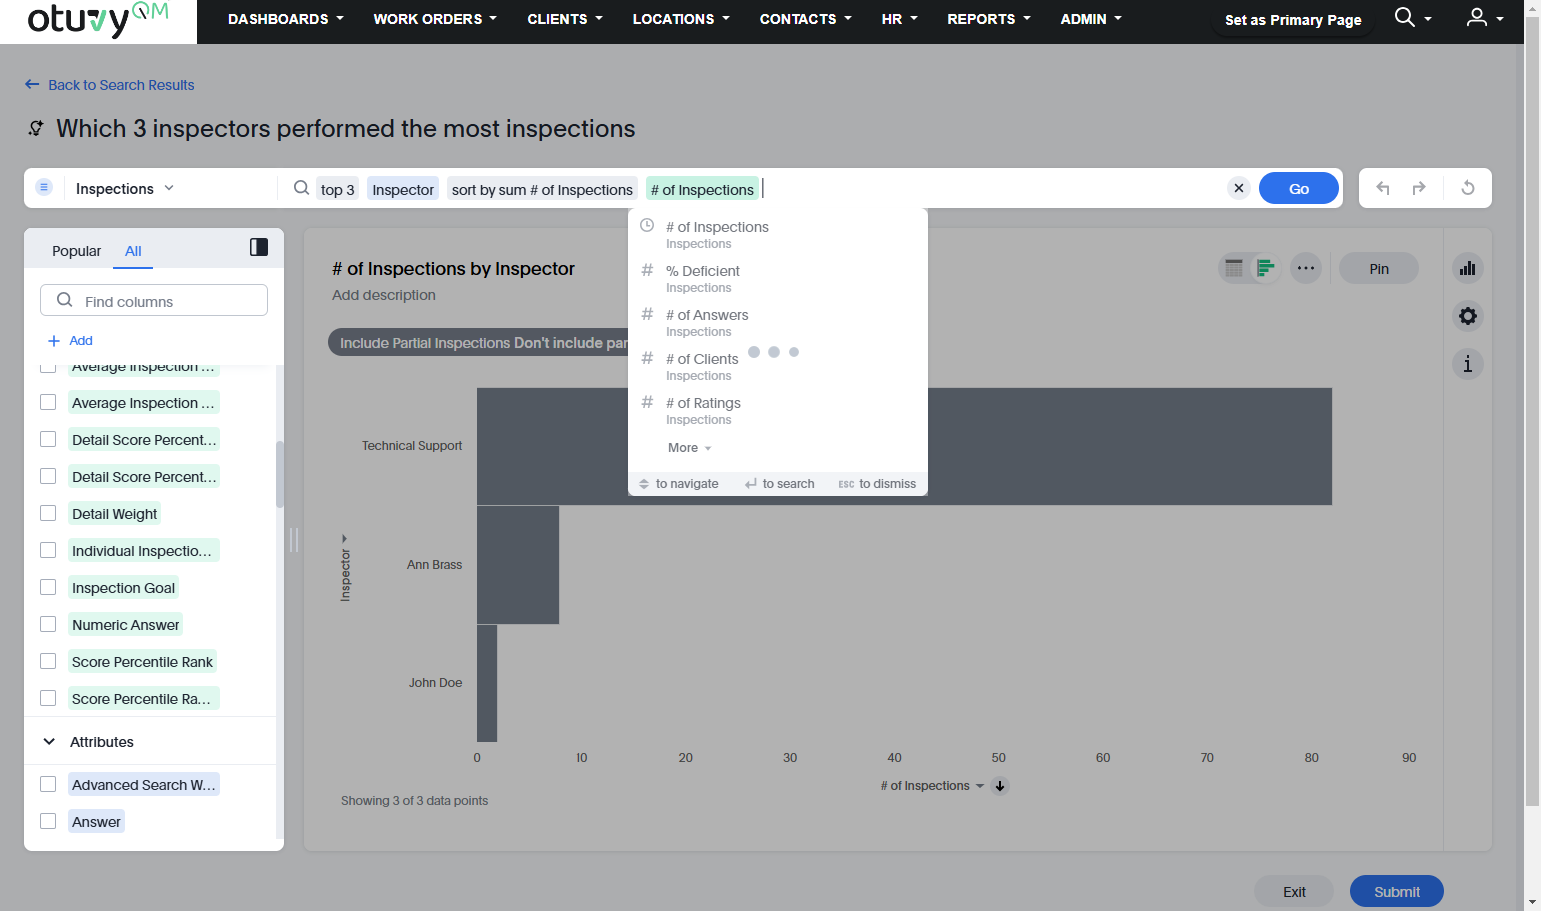The height and width of the screenshot is (911, 1541).
Task: Click the Exit button
Action: tap(1294, 891)
